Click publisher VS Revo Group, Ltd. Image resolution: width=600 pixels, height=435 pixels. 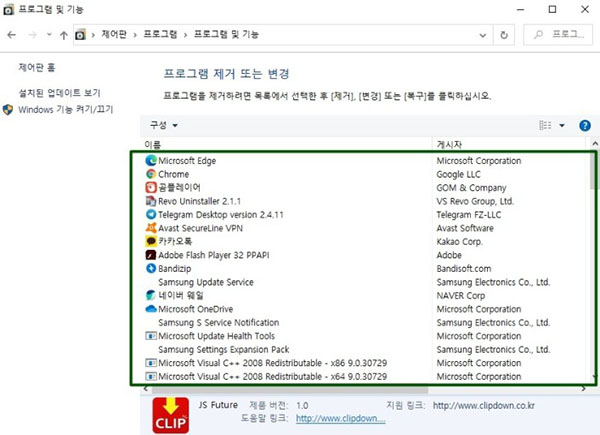click(475, 201)
